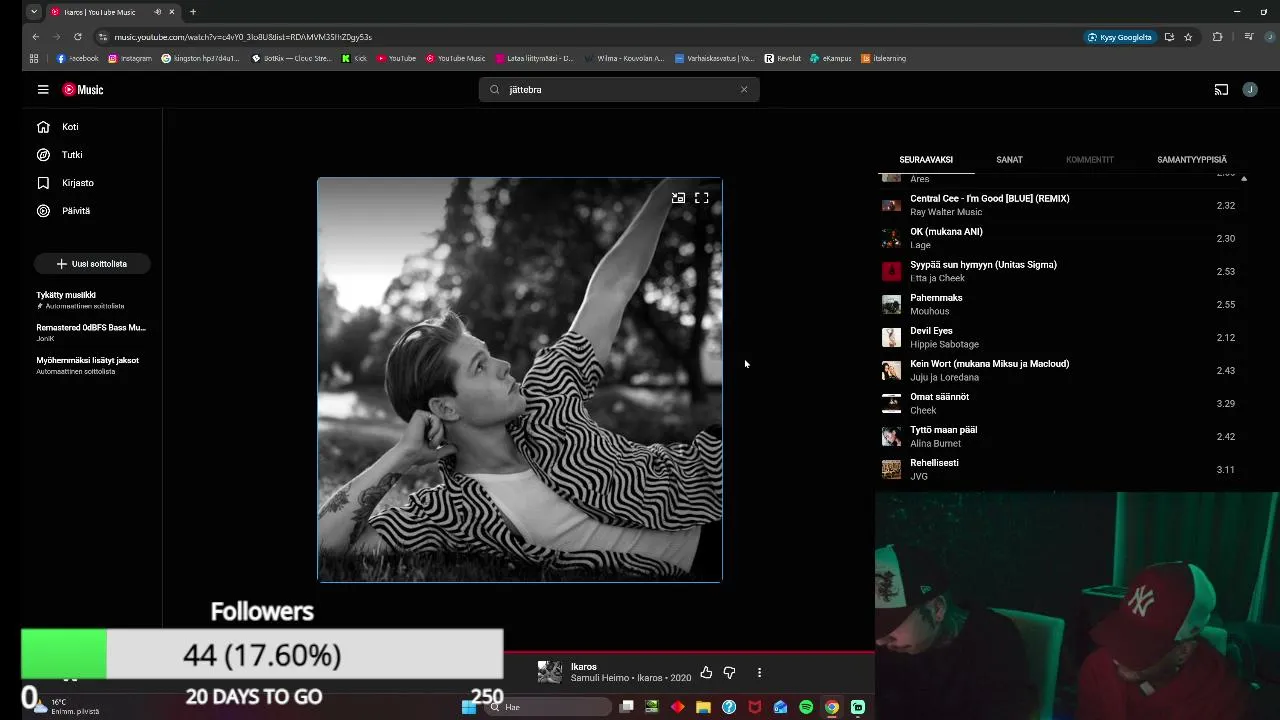This screenshot has height=720, width=1280.
Task: Play Kein Wort from the queue
Action: (x=1060, y=370)
